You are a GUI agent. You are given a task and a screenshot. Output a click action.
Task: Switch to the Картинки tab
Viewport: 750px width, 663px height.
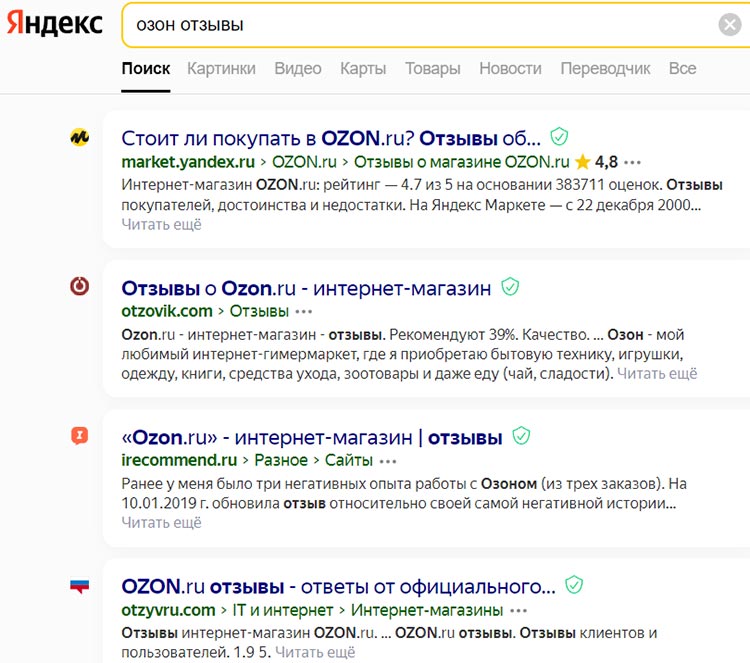coord(221,68)
